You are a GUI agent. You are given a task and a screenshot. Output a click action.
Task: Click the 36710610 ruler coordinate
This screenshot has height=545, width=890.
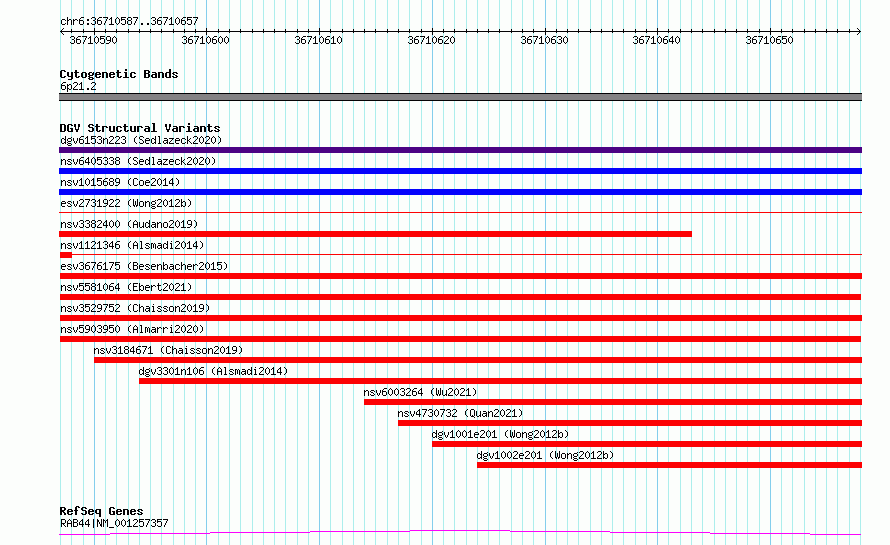coord(318,40)
